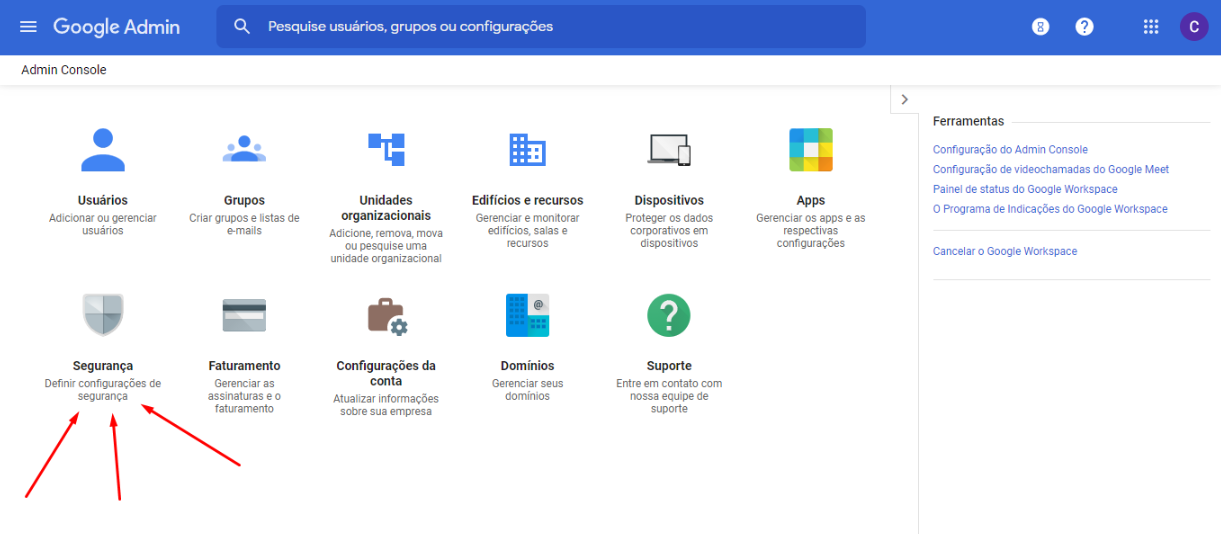Open the Edifícios e recursos building icon

(x=527, y=149)
